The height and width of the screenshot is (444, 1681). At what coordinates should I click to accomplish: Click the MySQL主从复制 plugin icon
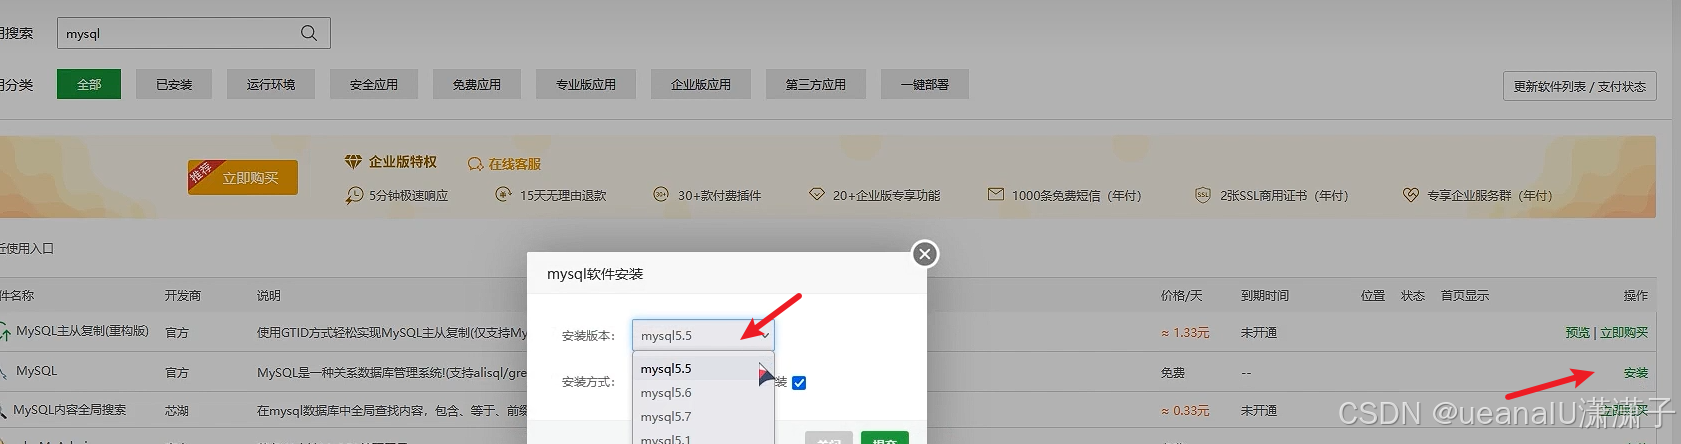[4, 332]
